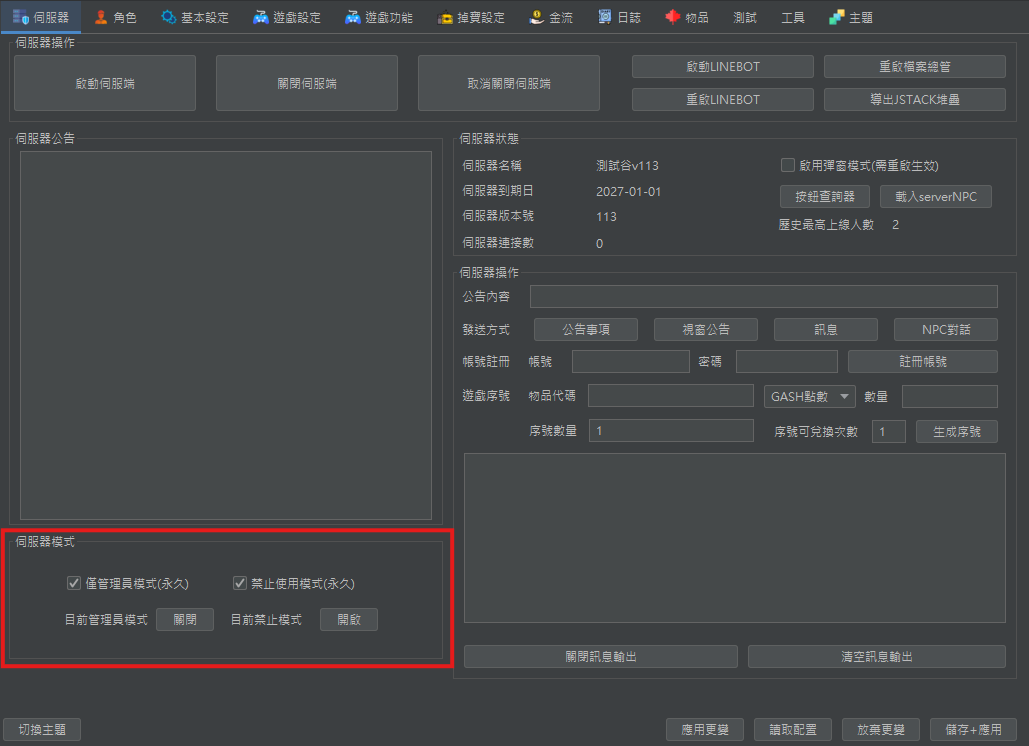1029x746 pixels.
Task: Click the 生成序號 button
Action: (957, 432)
